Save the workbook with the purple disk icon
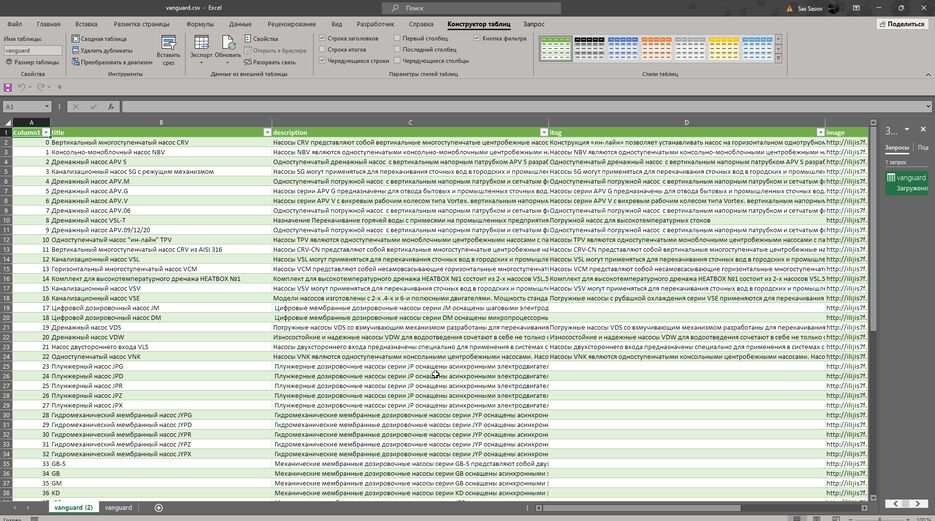The width and height of the screenshot is (935, 521). click(8, 88)
